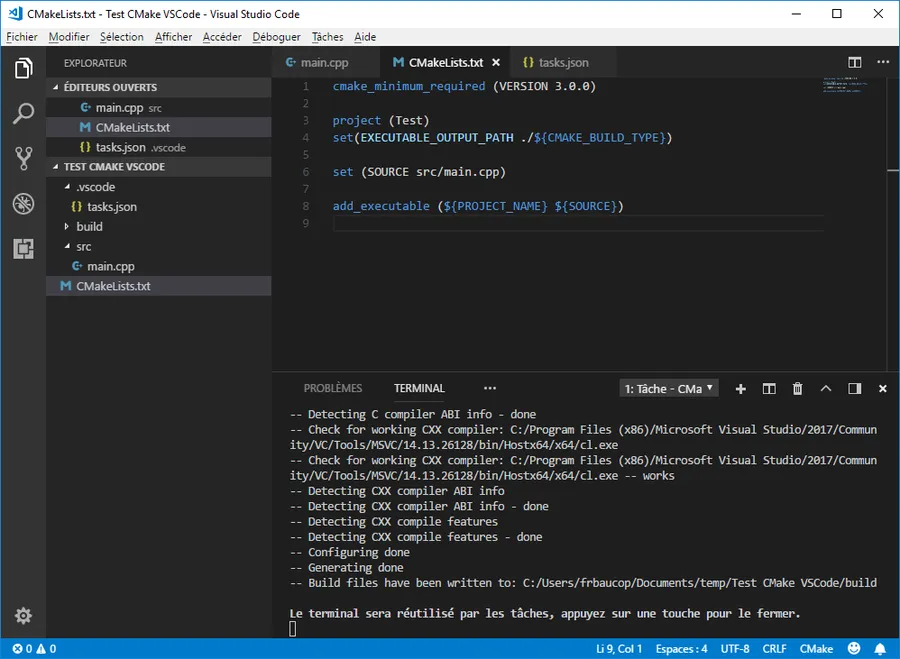Switch to the PROBLÈMES panel tab
This screenshot has height=659, width=900.
click(x=333, y=388)
